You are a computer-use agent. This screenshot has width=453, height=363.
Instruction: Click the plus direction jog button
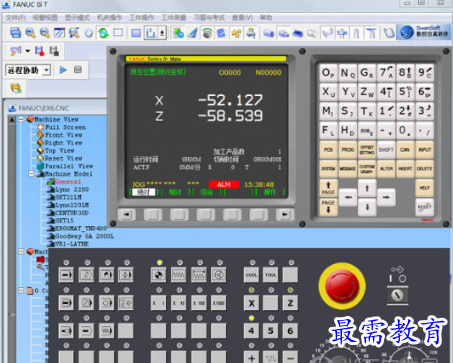click(251, 358)
